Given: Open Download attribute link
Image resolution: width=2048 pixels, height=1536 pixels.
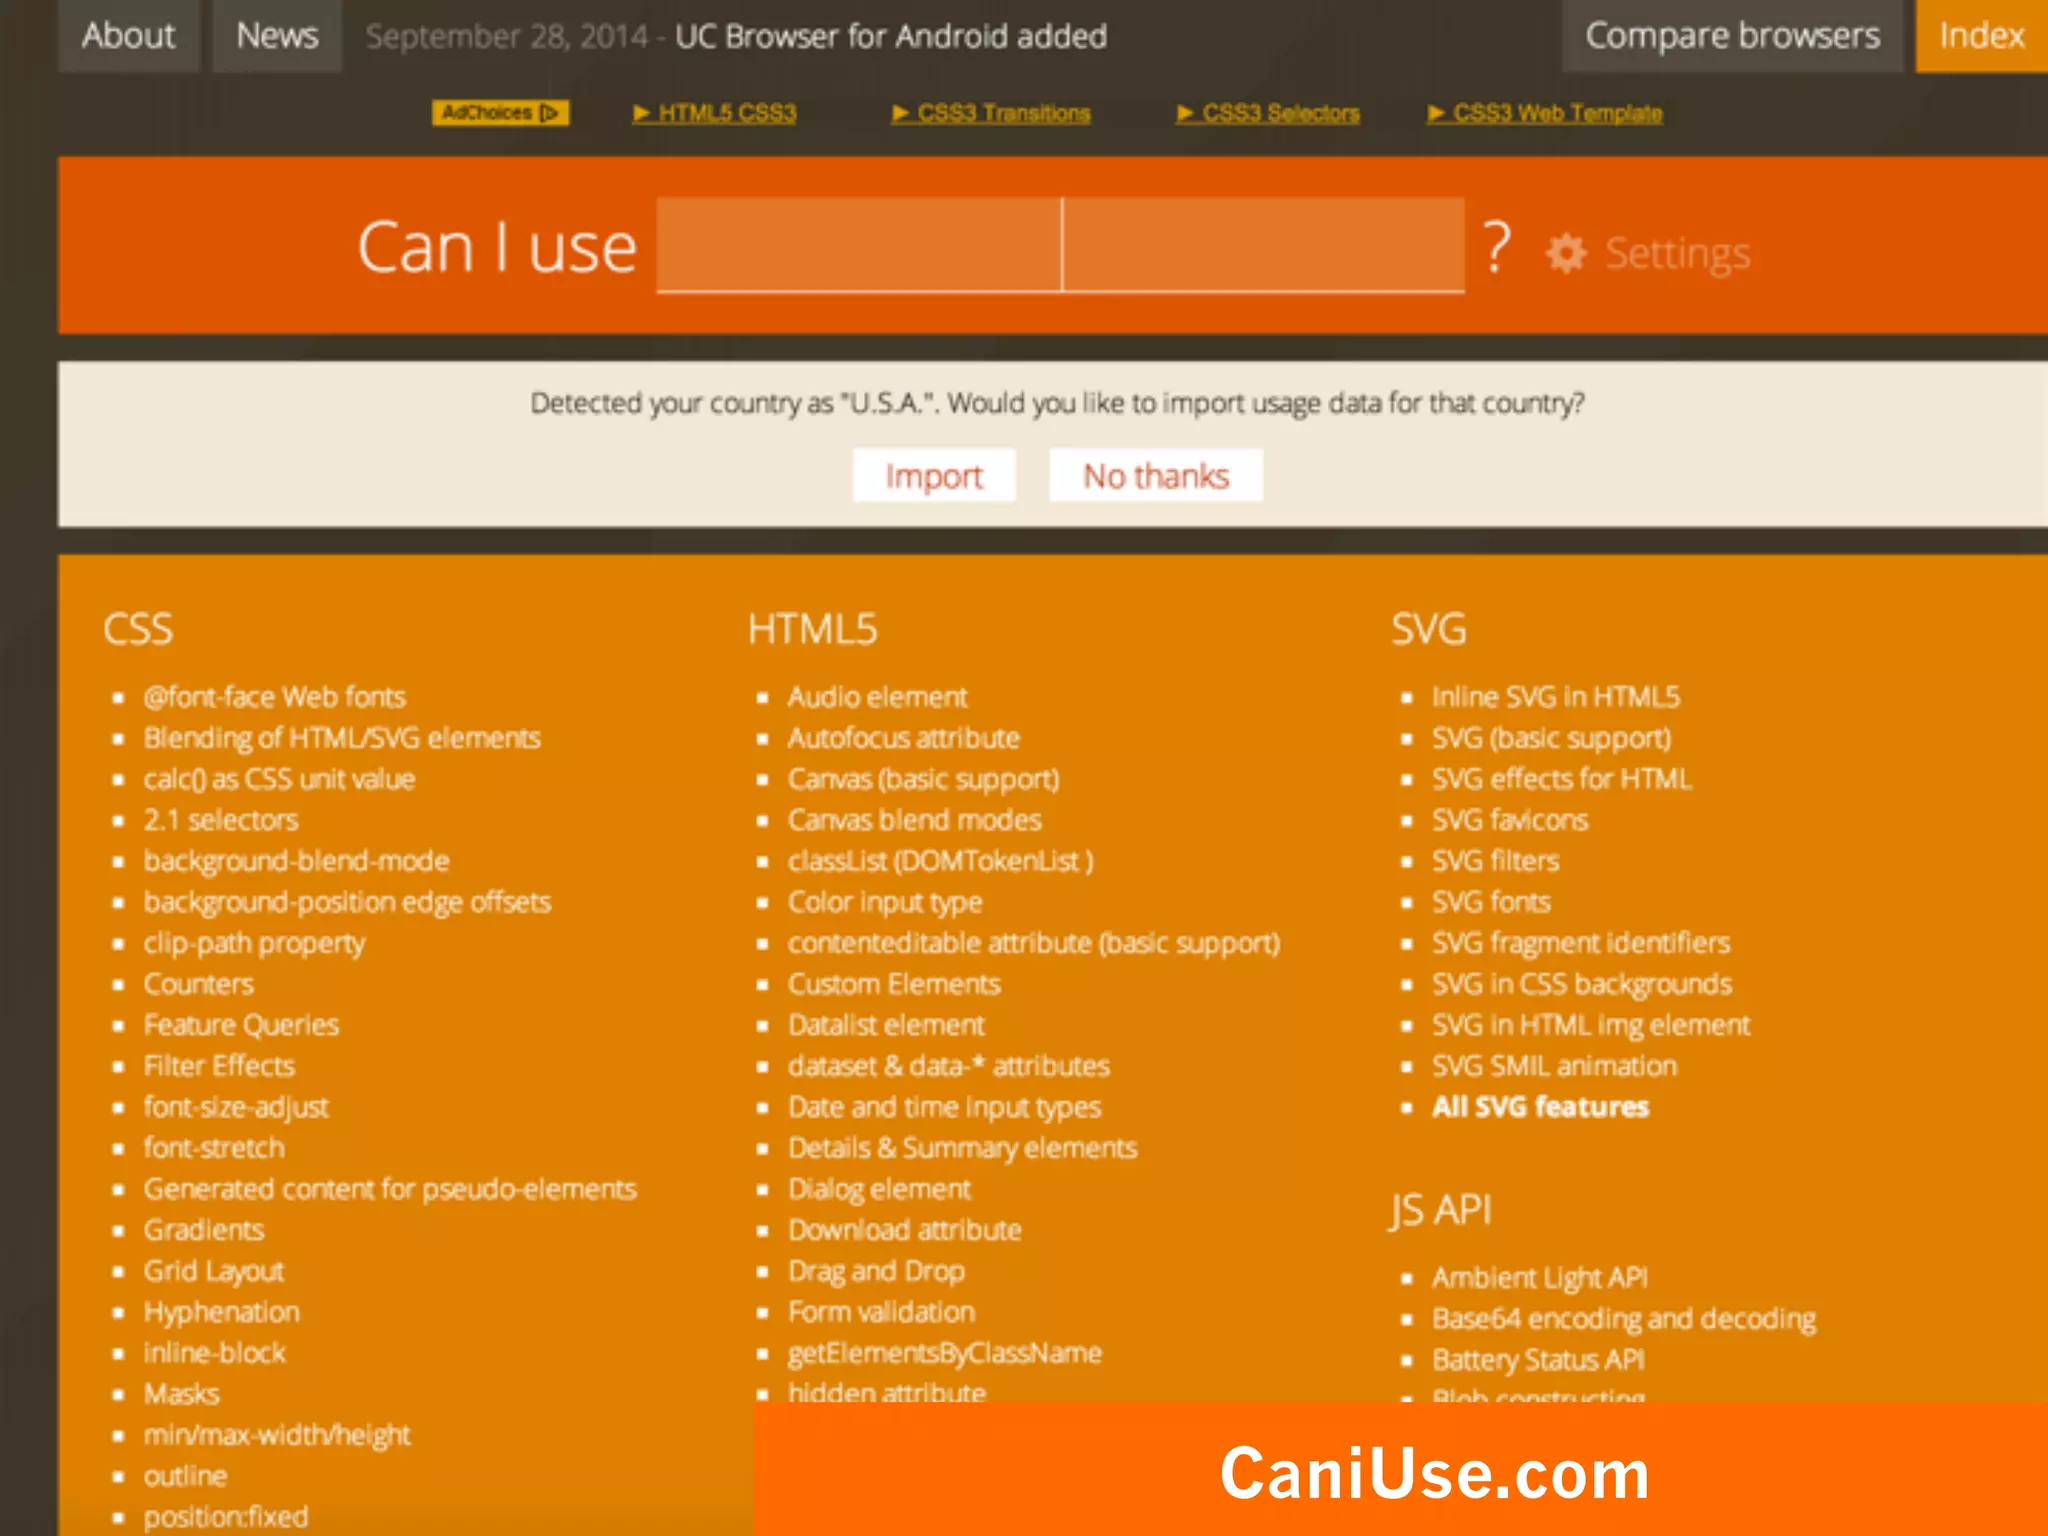Looking at the screenshot, I should click(904, 1230).
